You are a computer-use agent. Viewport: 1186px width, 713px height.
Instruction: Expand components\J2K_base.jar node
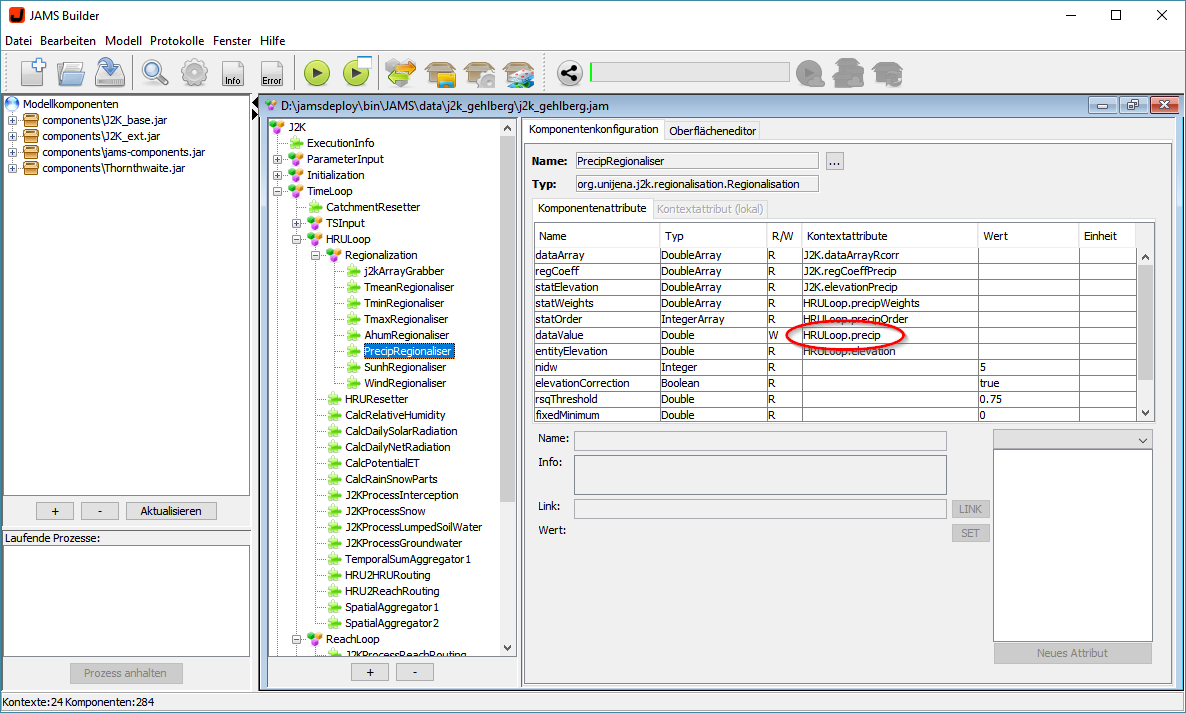coord(12,120)
